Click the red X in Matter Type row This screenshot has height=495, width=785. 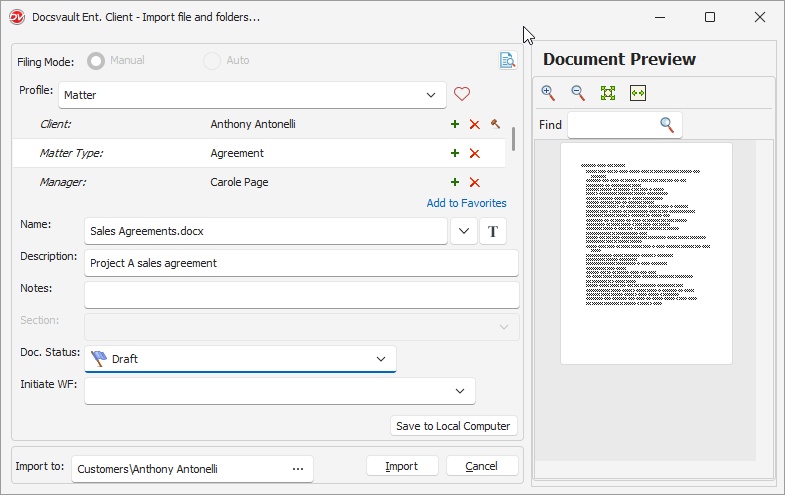[x=475, y=154]
